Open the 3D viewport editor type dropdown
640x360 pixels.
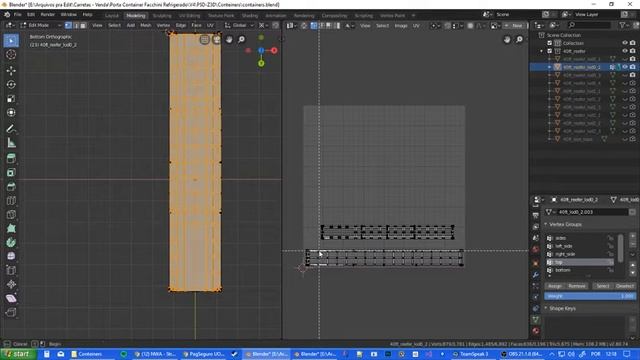tap(9, 25)
